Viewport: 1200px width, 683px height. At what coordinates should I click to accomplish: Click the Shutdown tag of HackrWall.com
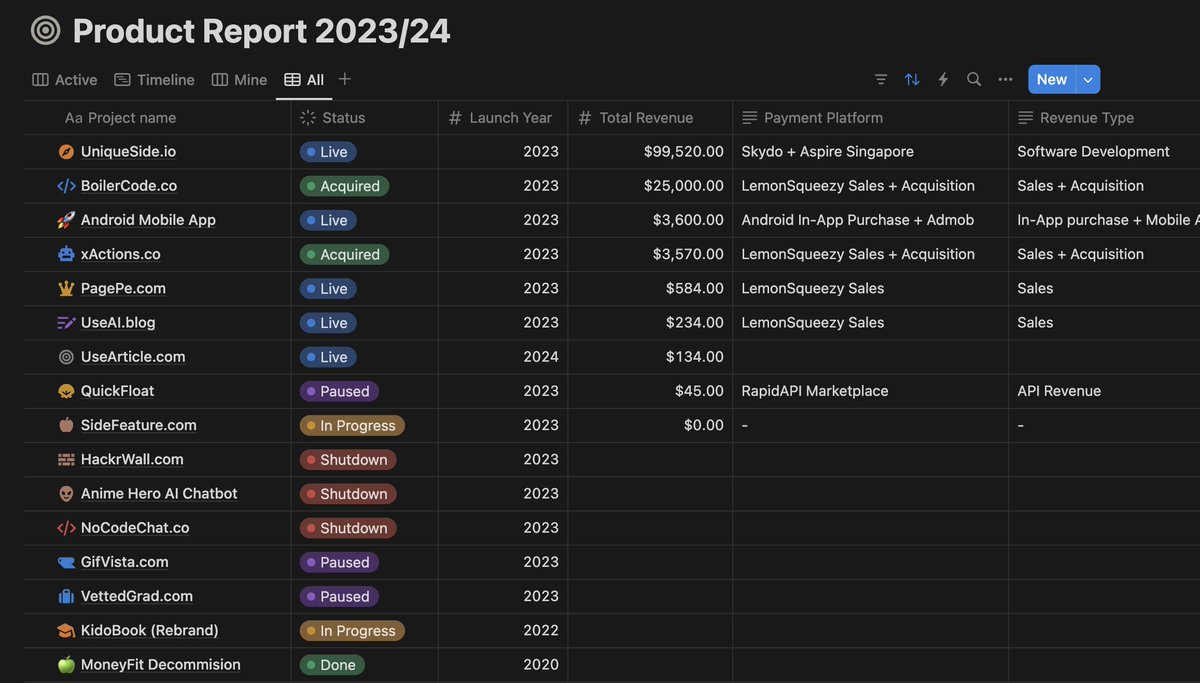point(348,459)
